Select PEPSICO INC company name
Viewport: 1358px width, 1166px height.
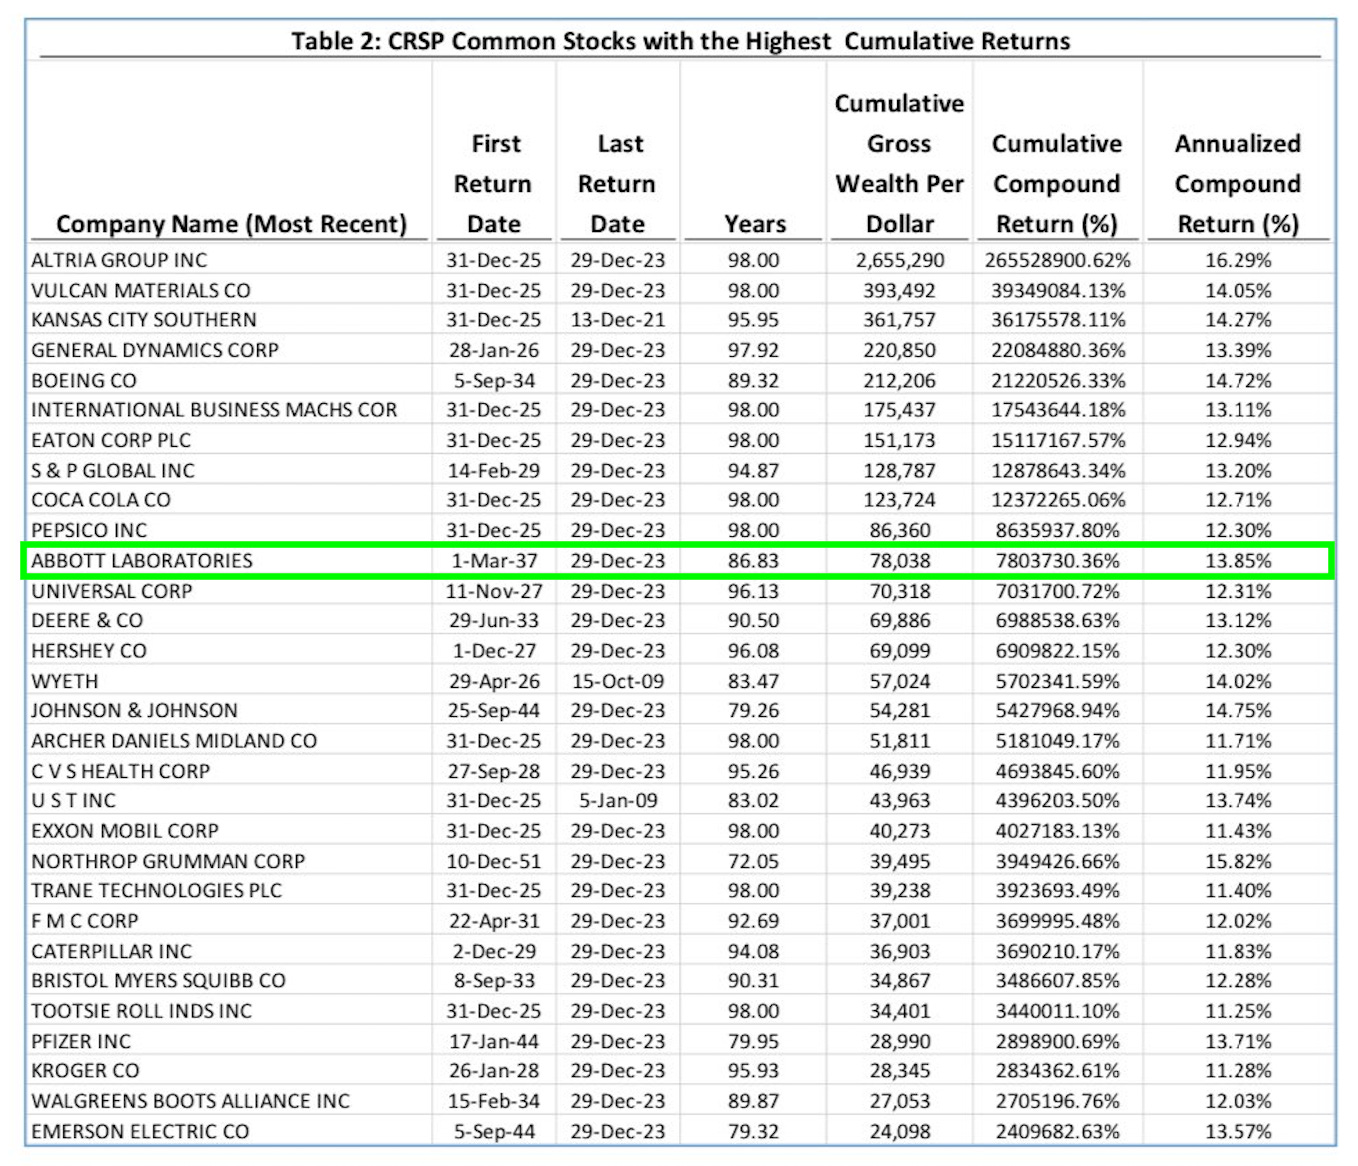pyautogui.click(x=89, y=530)
